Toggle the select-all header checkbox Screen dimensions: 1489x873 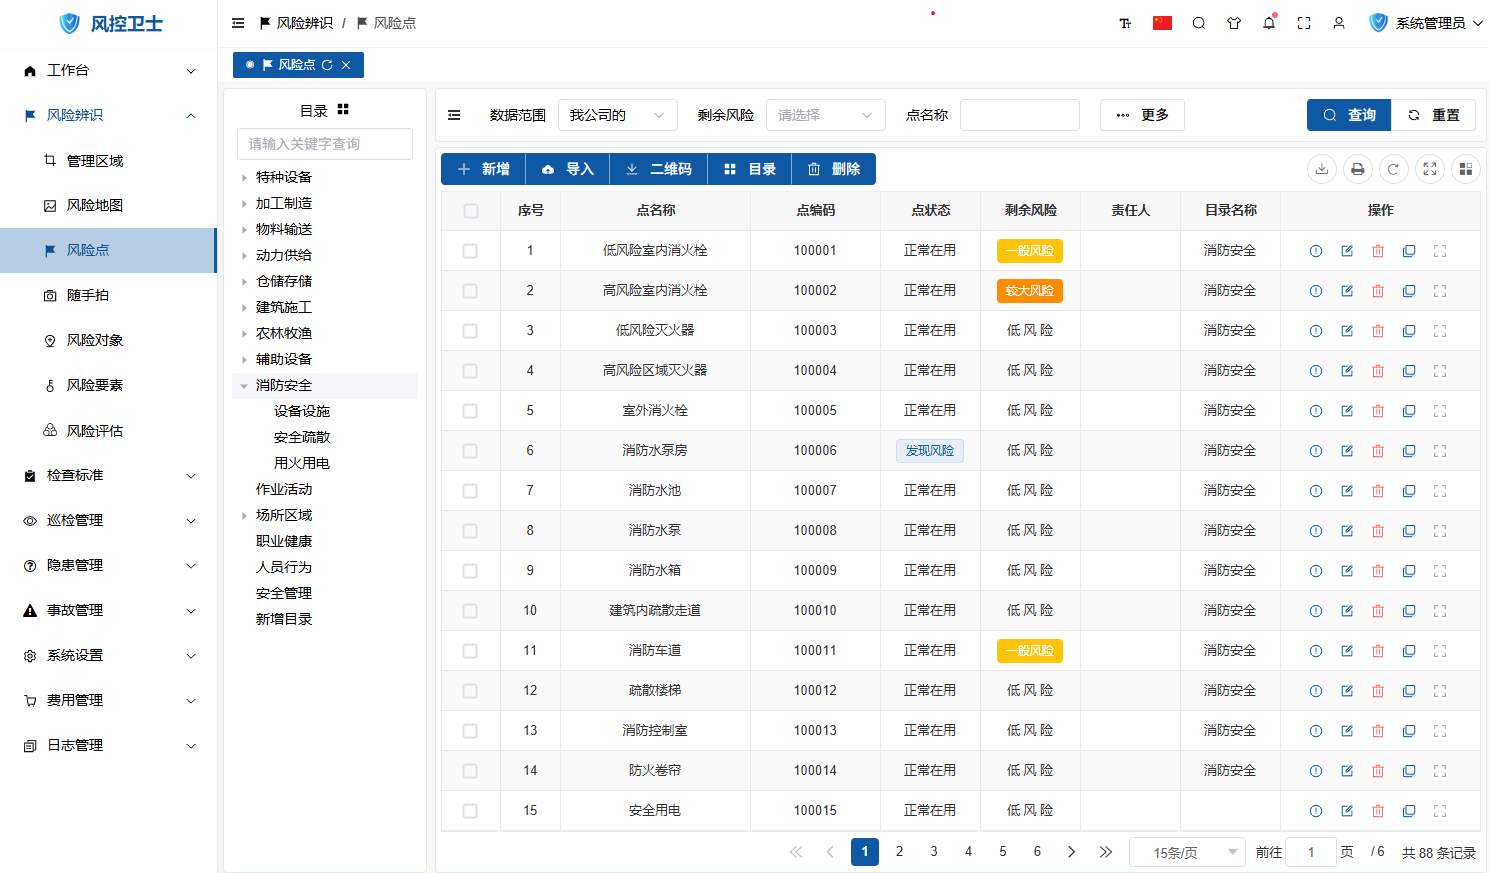[x=471, y=211]
